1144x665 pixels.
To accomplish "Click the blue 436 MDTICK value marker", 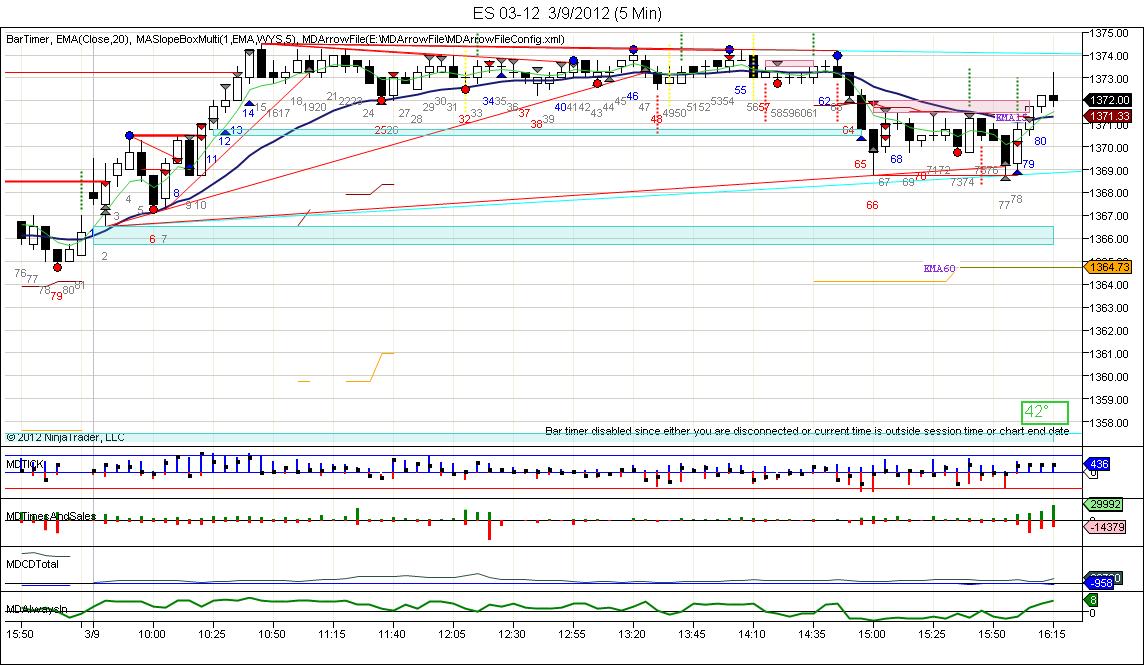I will pos(1099,464).
